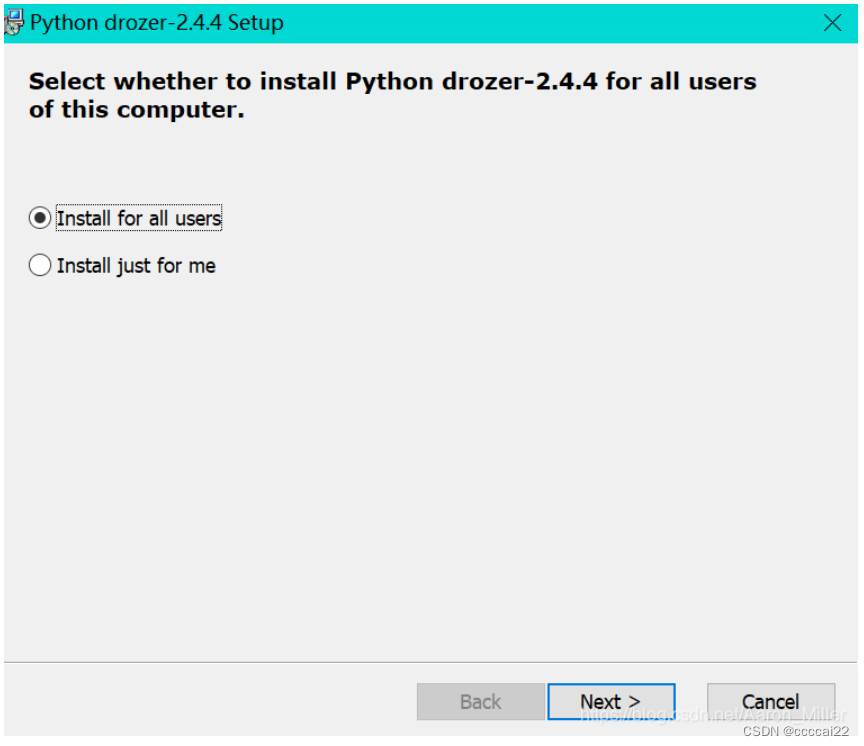Close the drozer Setup window
Image resolution: width=864 pixels, height=746 pixels.
click(832, 23)
